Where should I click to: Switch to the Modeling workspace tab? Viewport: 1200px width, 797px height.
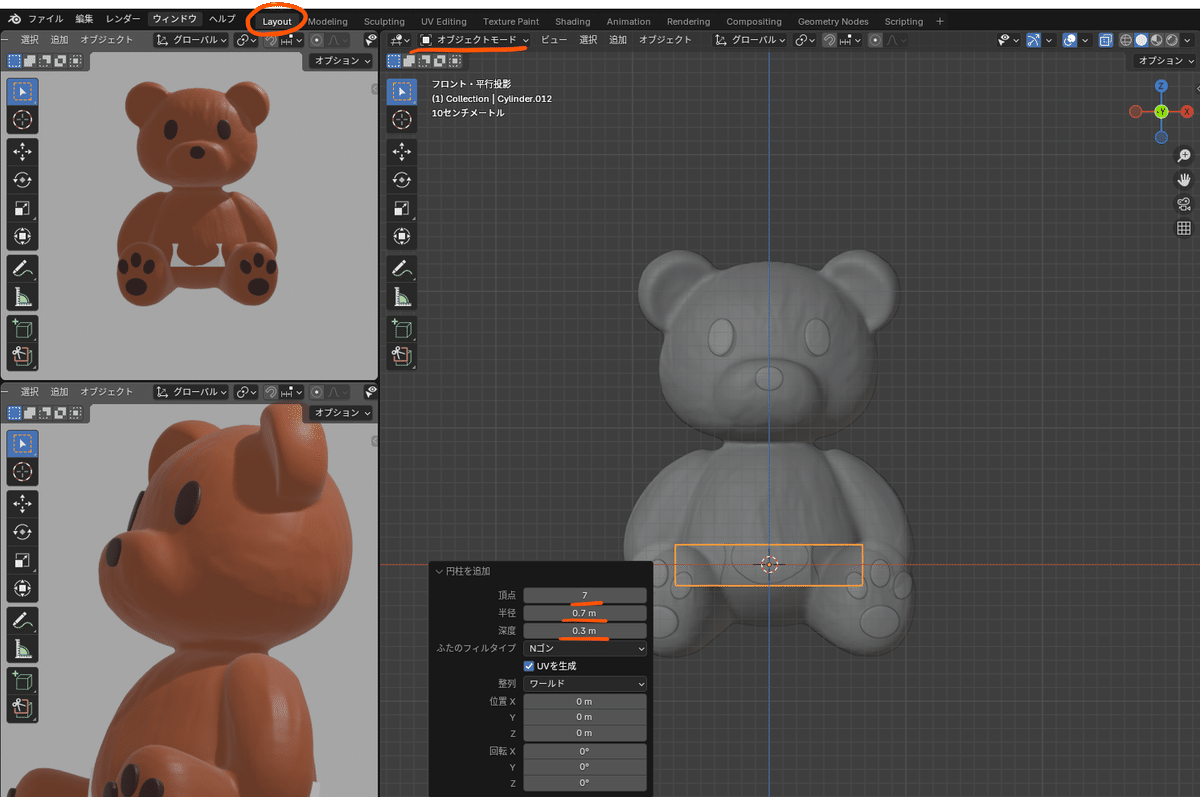(328, 21)
